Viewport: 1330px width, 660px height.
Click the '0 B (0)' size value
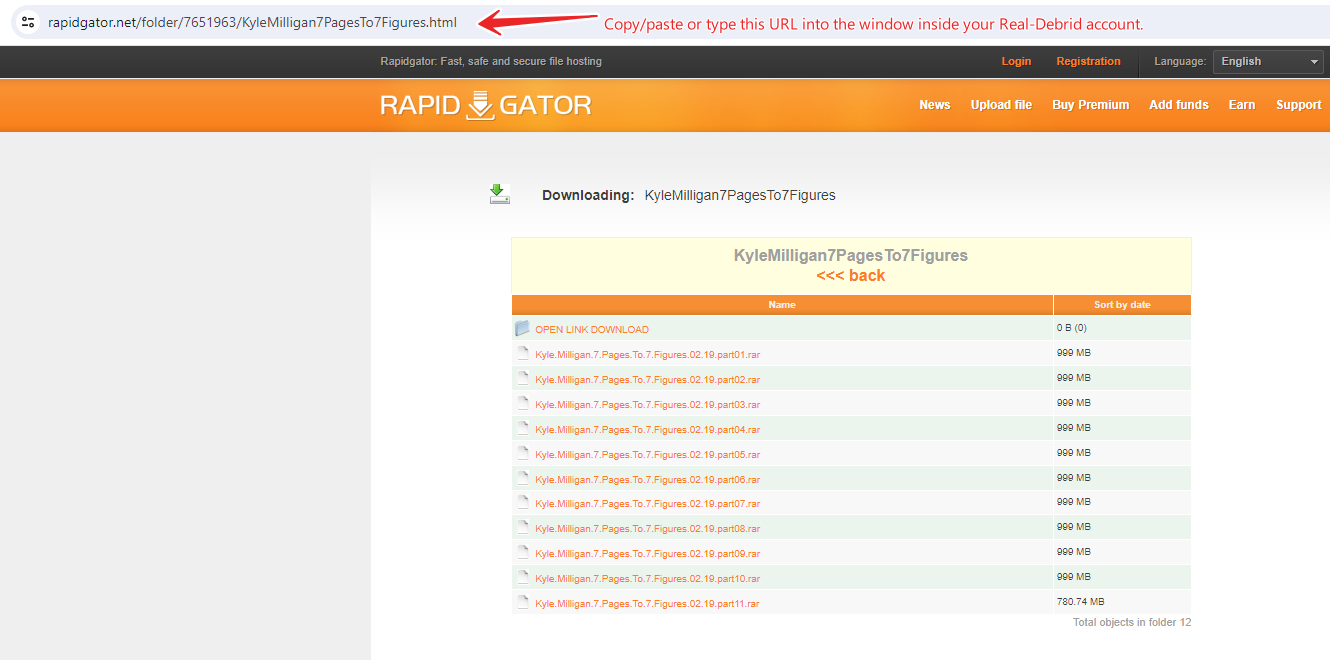click(x=1071, y=328)
